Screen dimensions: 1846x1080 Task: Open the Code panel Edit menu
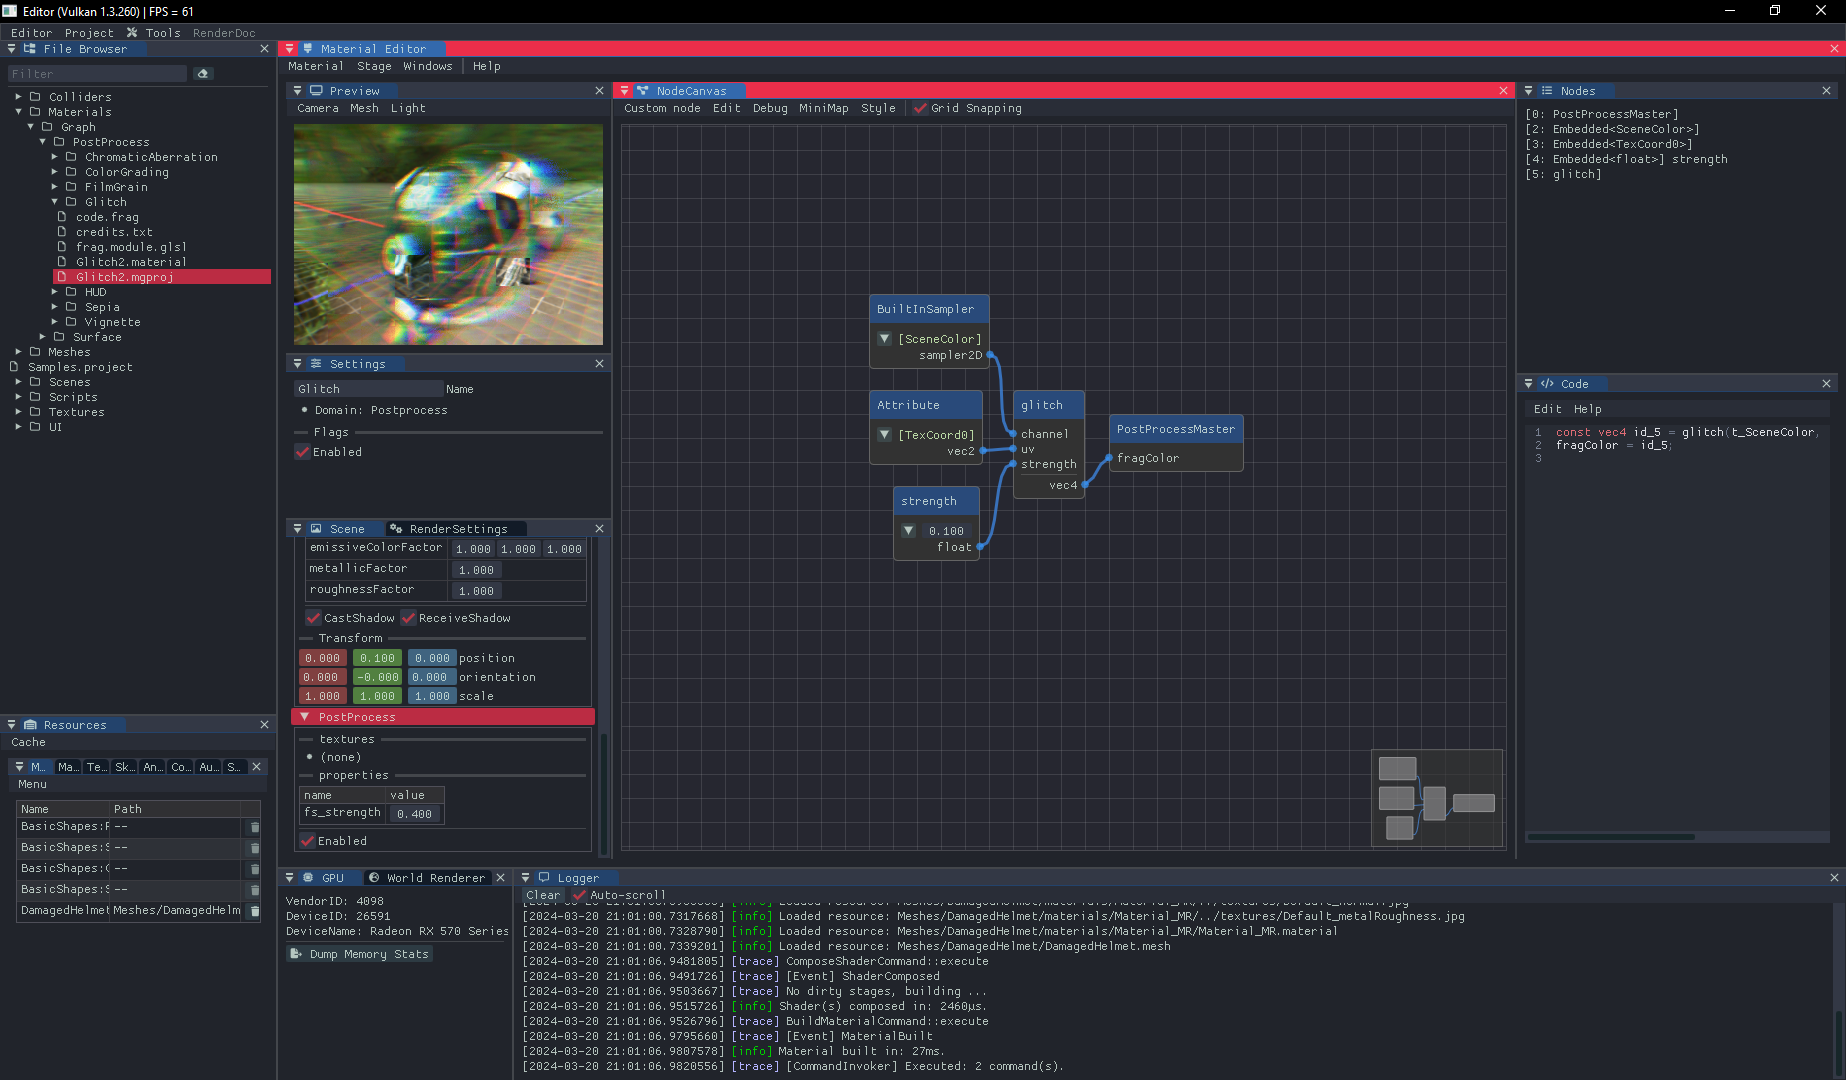click(1547, 409)
